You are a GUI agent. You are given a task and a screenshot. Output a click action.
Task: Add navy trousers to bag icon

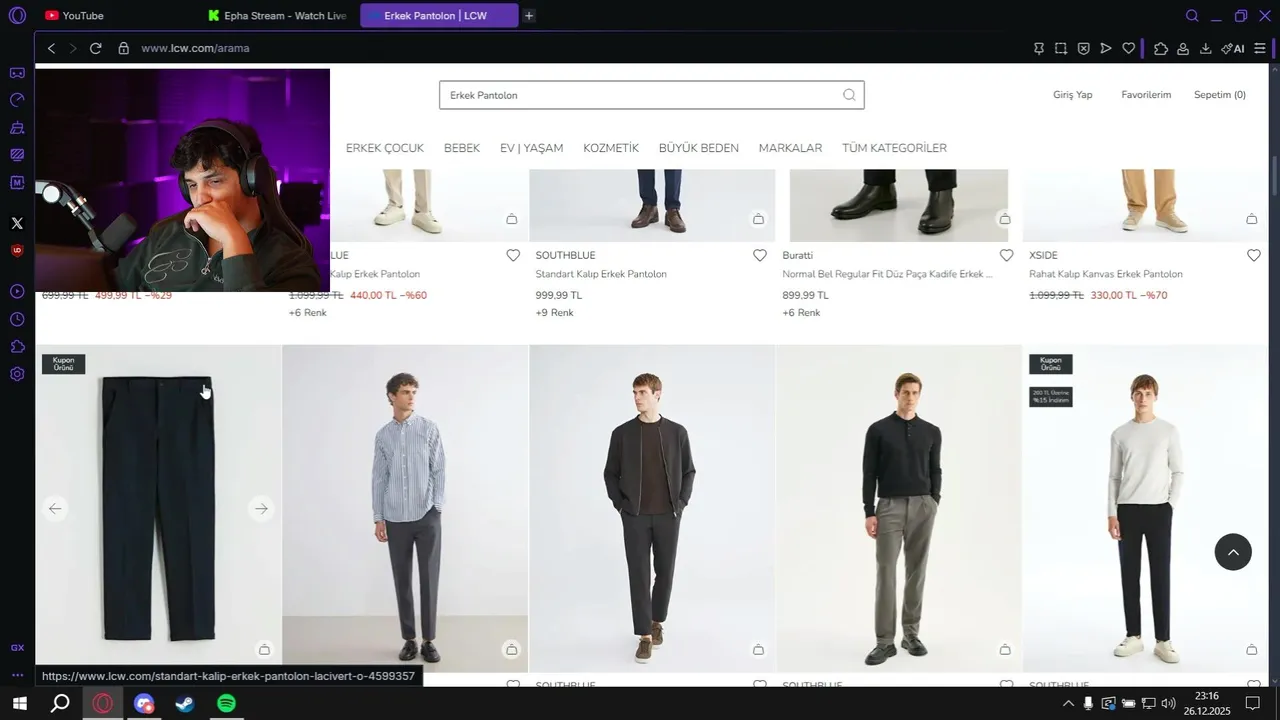pos(264,650)
